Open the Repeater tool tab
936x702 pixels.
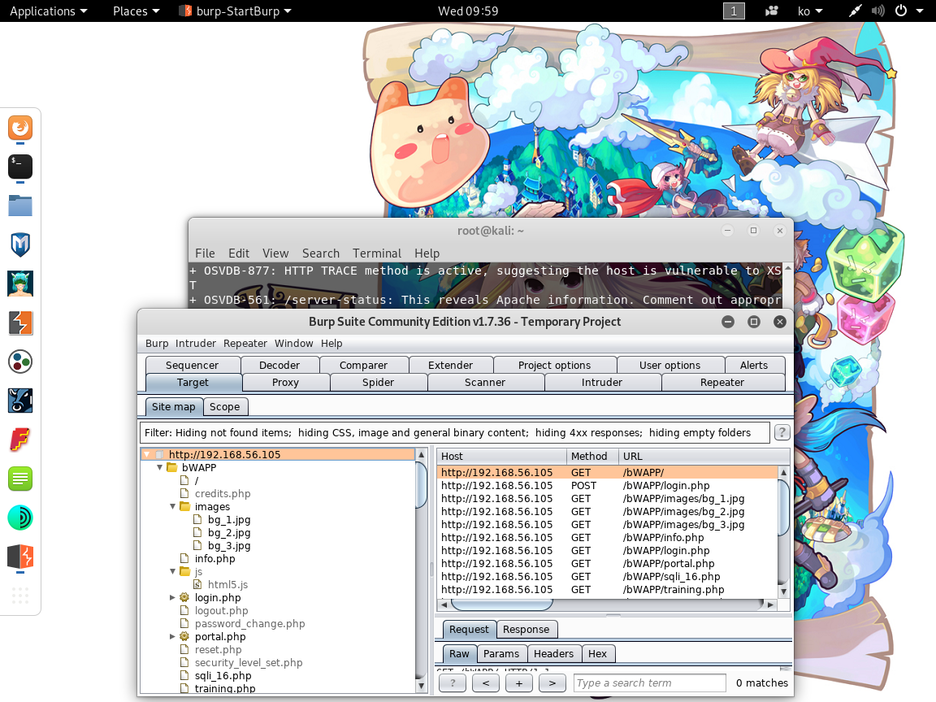[x=722, y=382]
